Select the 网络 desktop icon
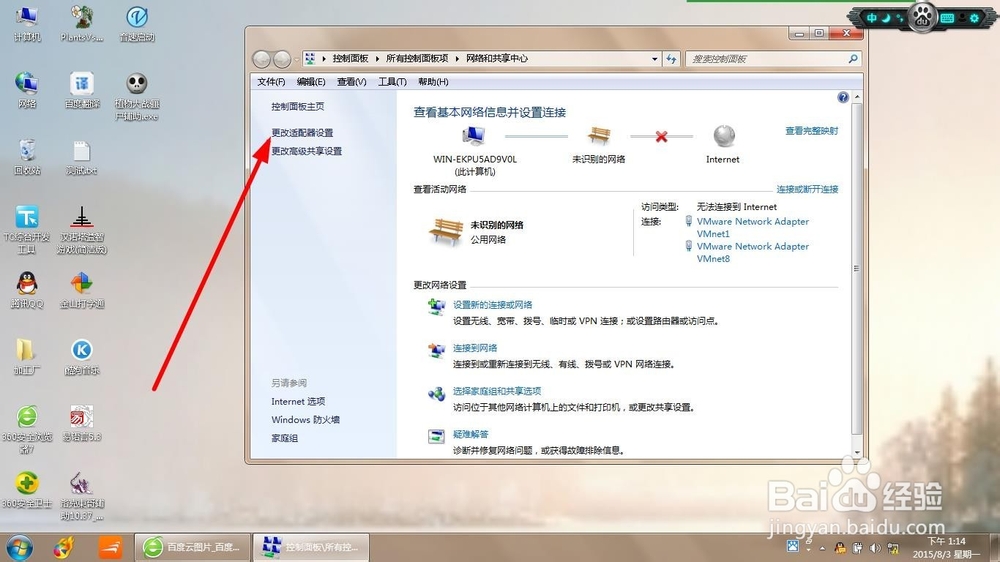 27,89
